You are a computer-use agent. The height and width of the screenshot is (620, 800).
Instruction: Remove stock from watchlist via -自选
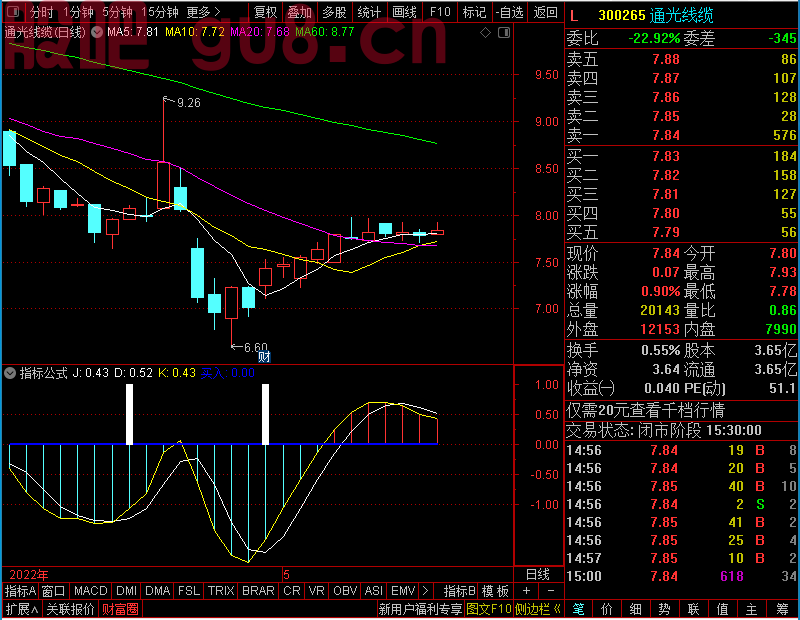tap(509, 12)
